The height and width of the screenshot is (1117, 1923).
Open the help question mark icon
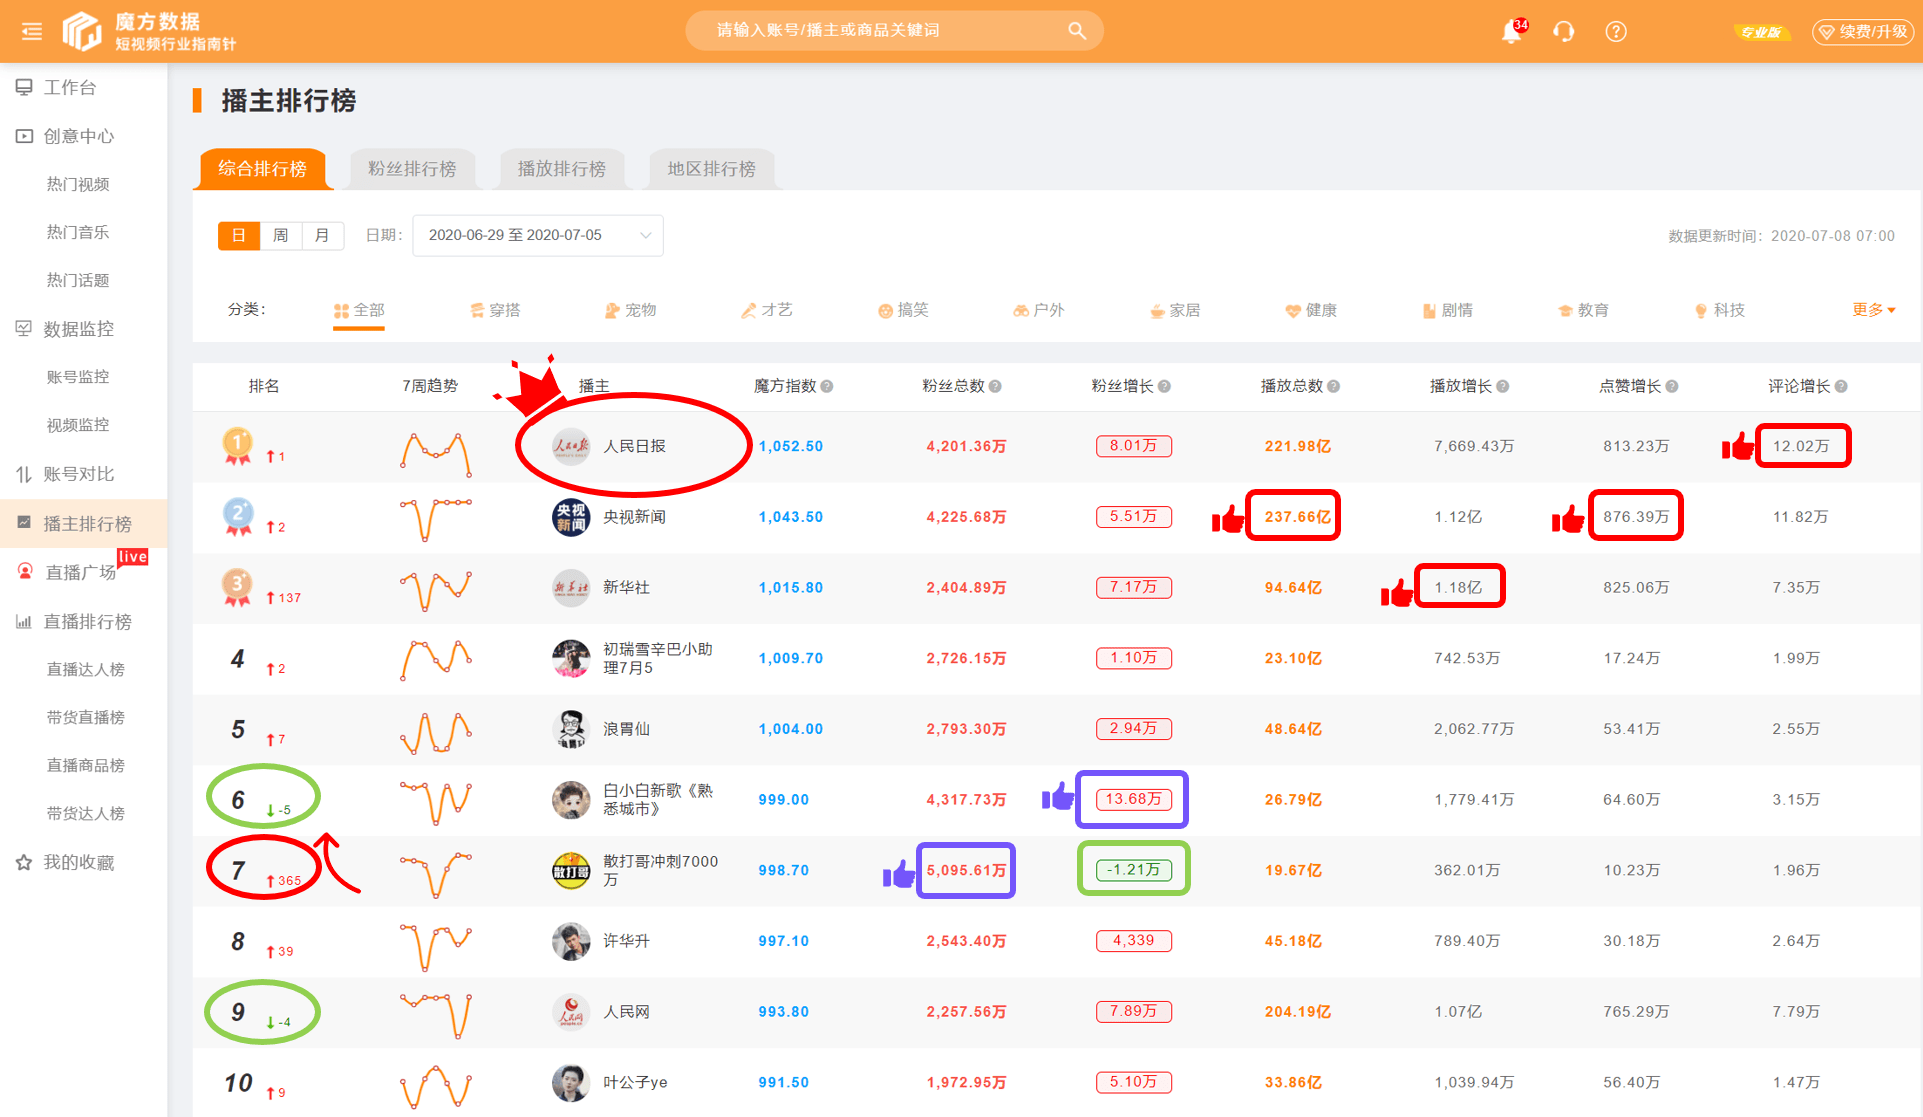point(1616,32)
